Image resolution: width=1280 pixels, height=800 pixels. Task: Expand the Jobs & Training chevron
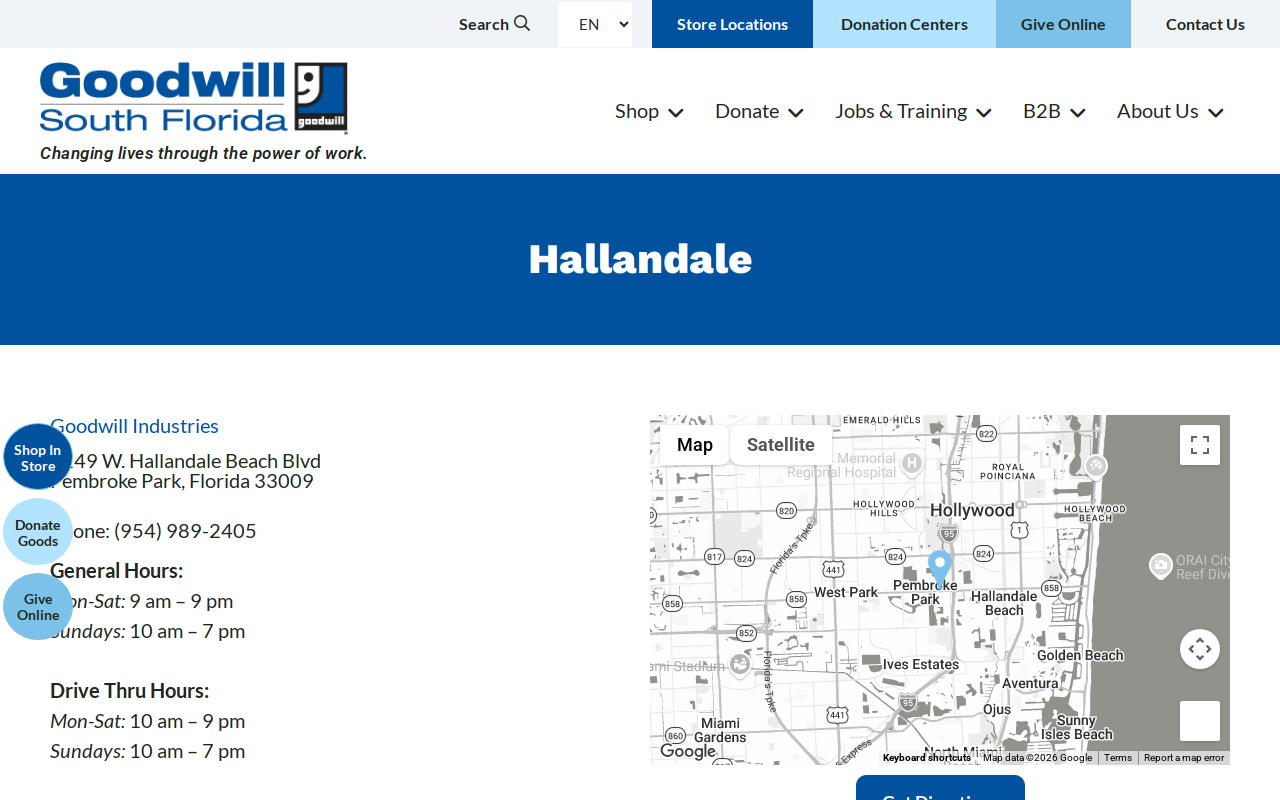[x=984, y=113]
